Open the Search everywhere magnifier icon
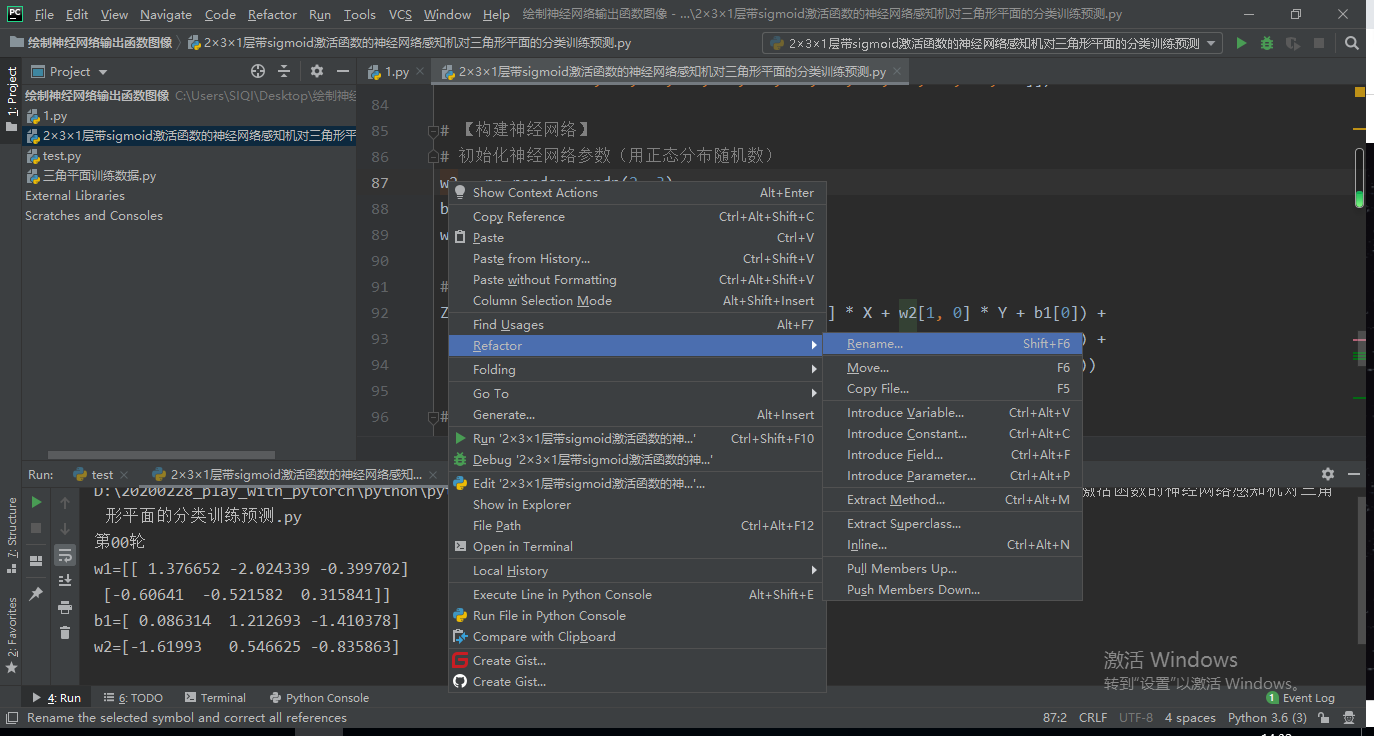Viewport: 1374px width, 736px height. point(1351,44)
